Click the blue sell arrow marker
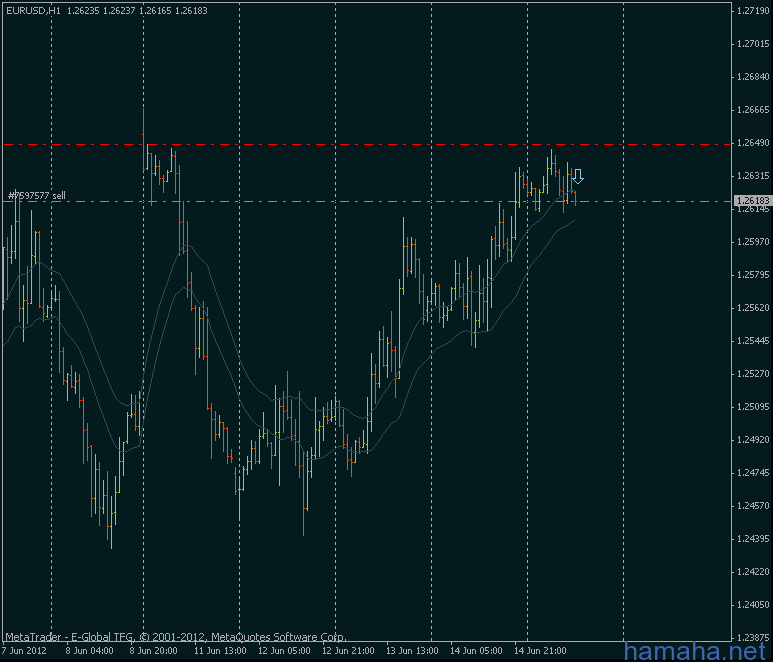This screenshot has width=773, height=662. tap(578, 176)
